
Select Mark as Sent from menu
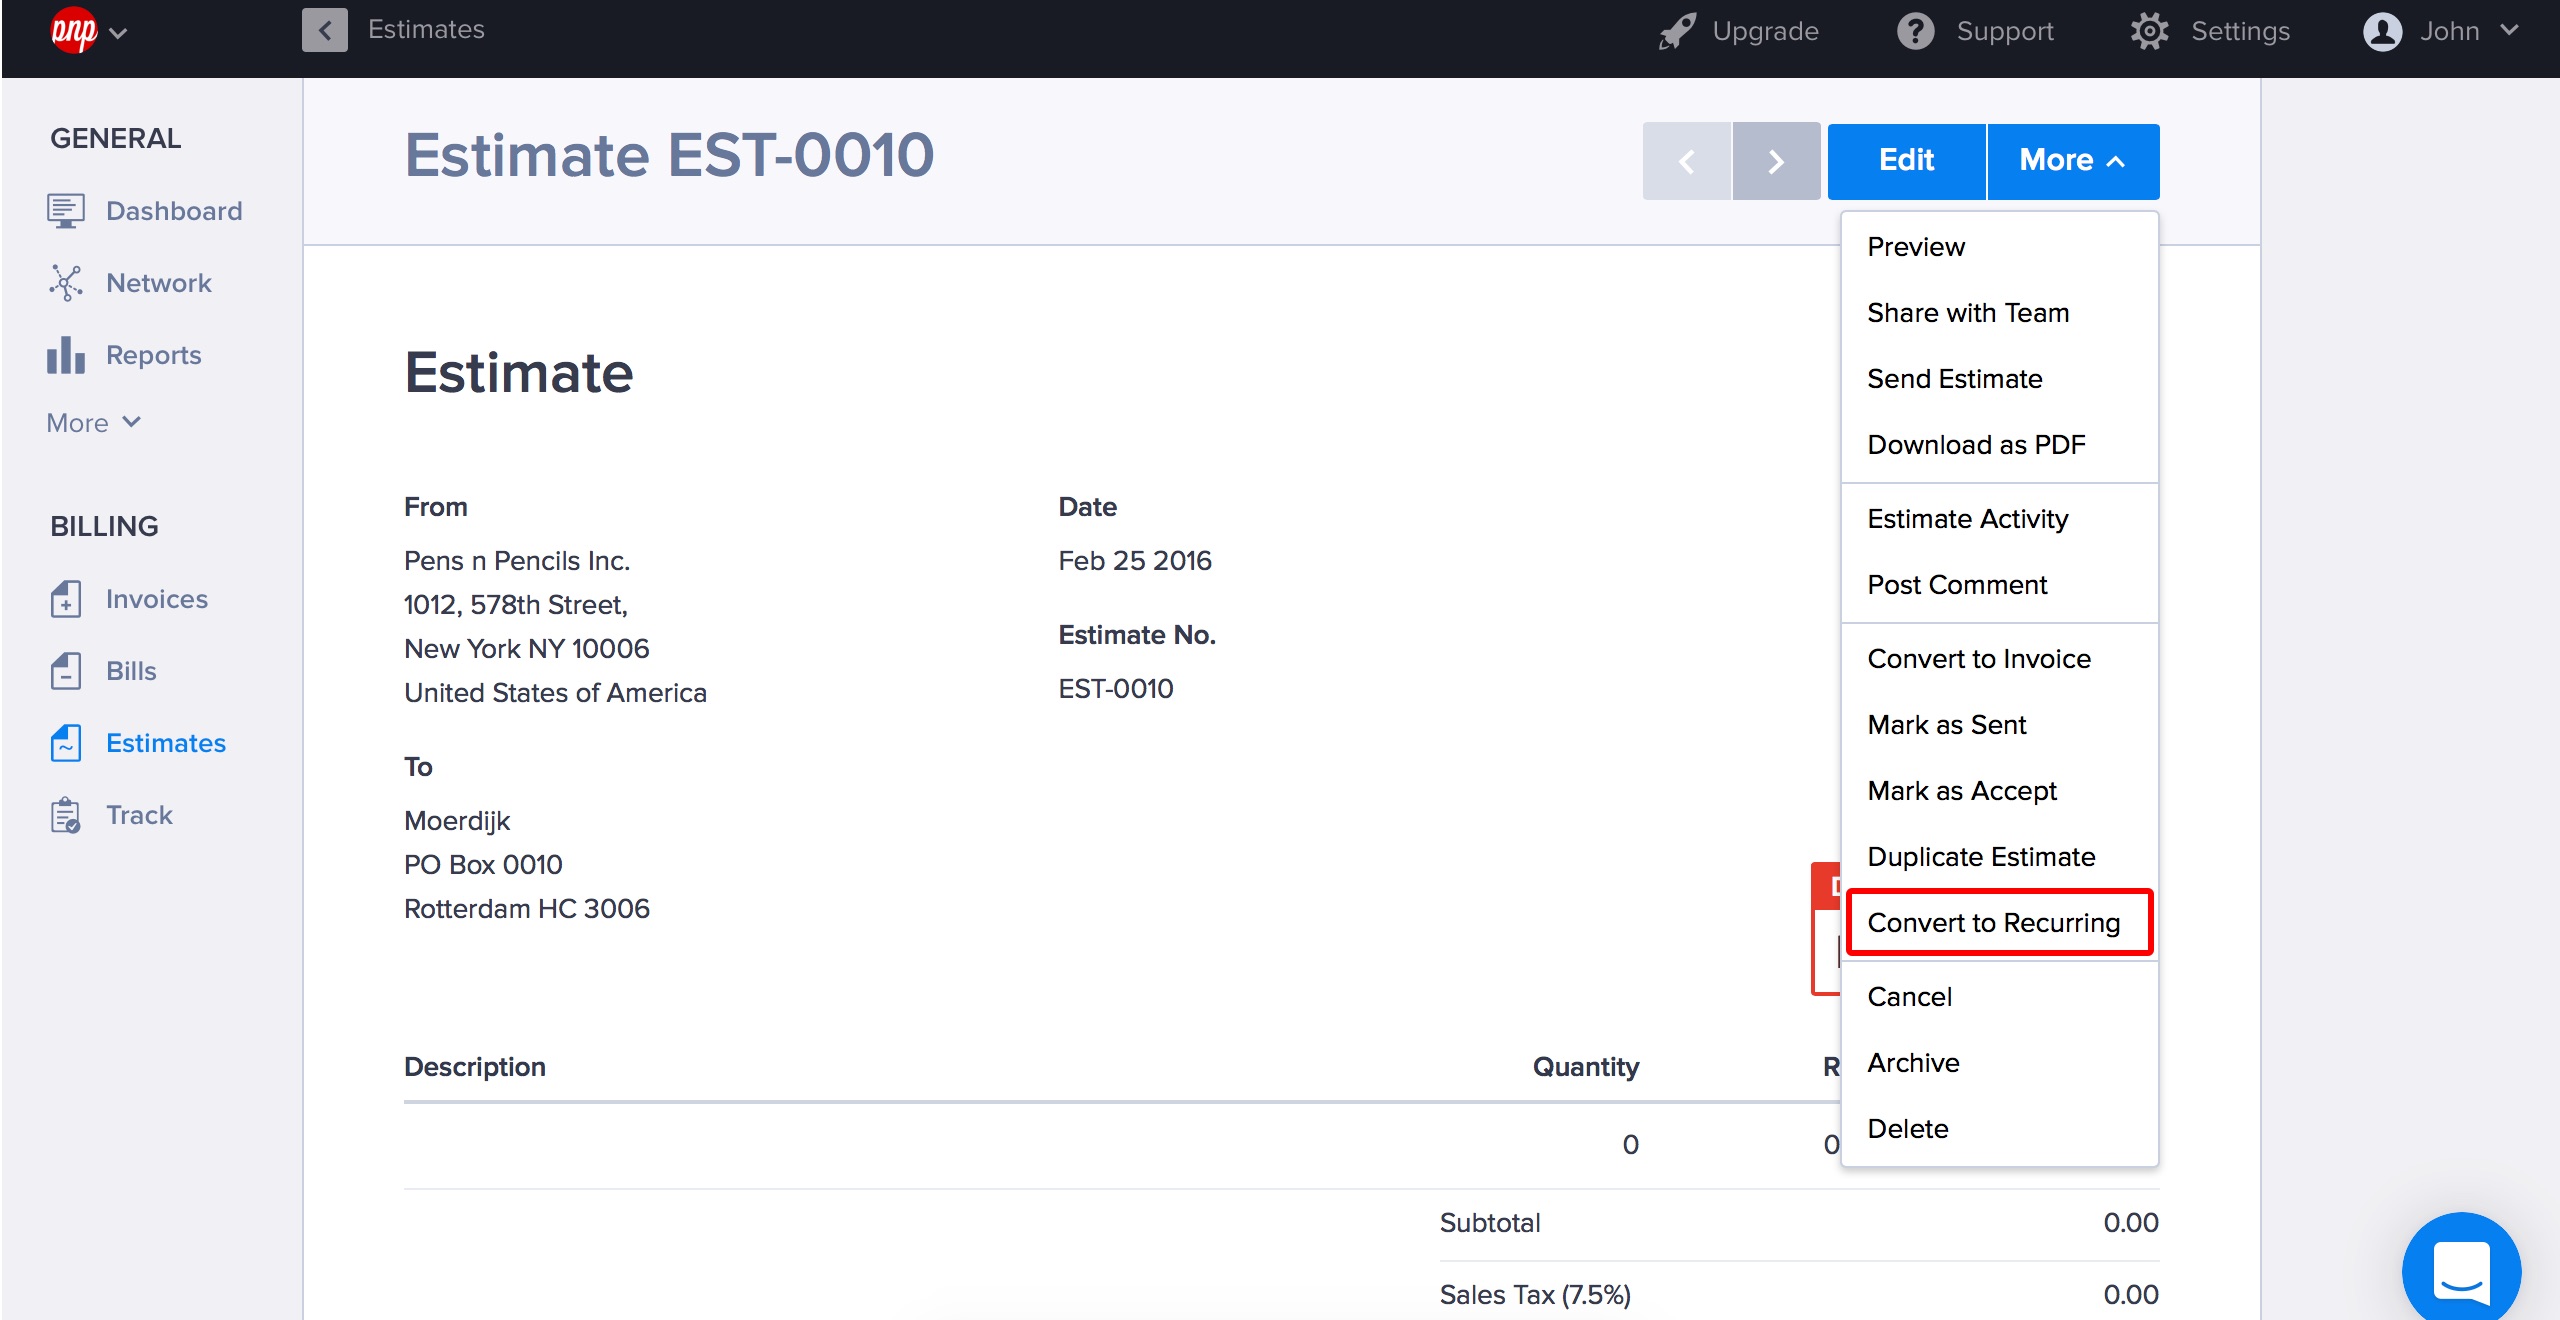click(x=1946, y=725)
